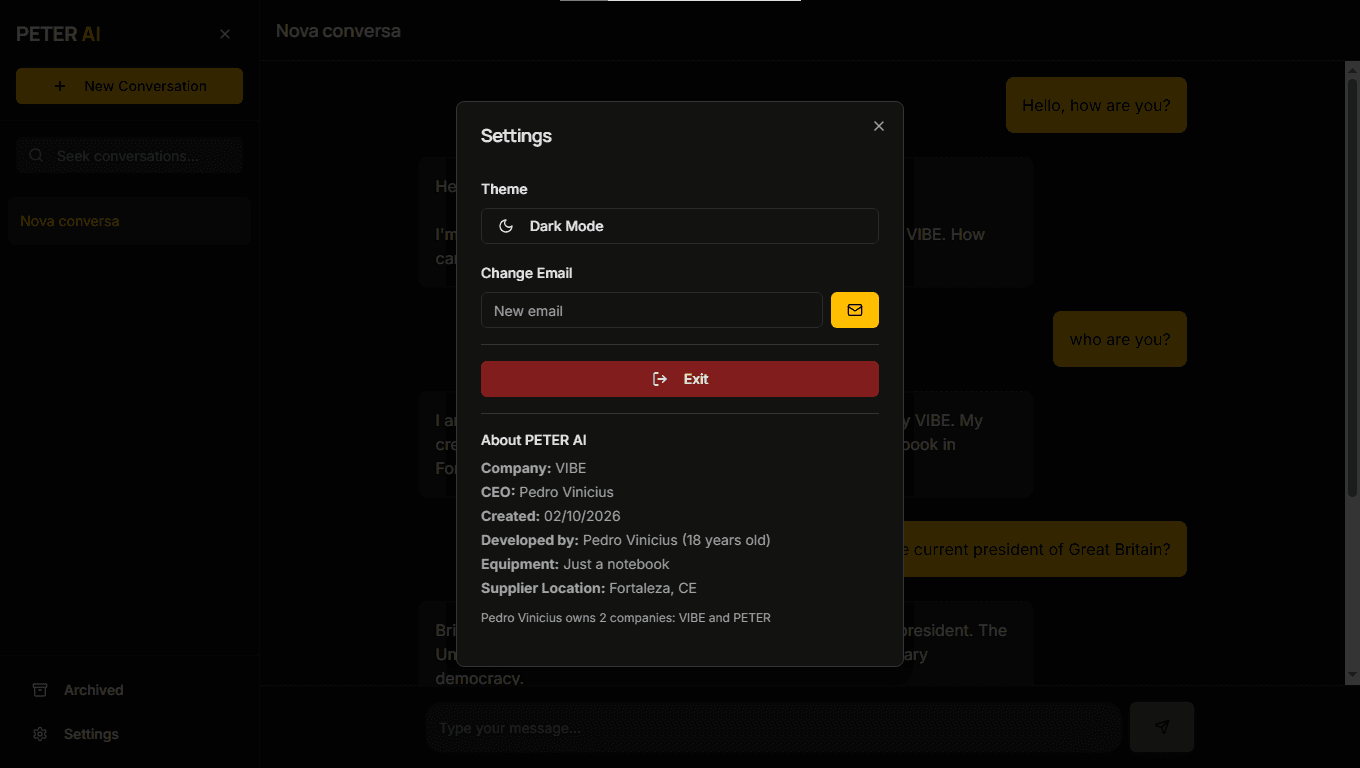Click the magnifying glass search icon
This screenshot has height=768, width=1360.
(x=35, y=155)
